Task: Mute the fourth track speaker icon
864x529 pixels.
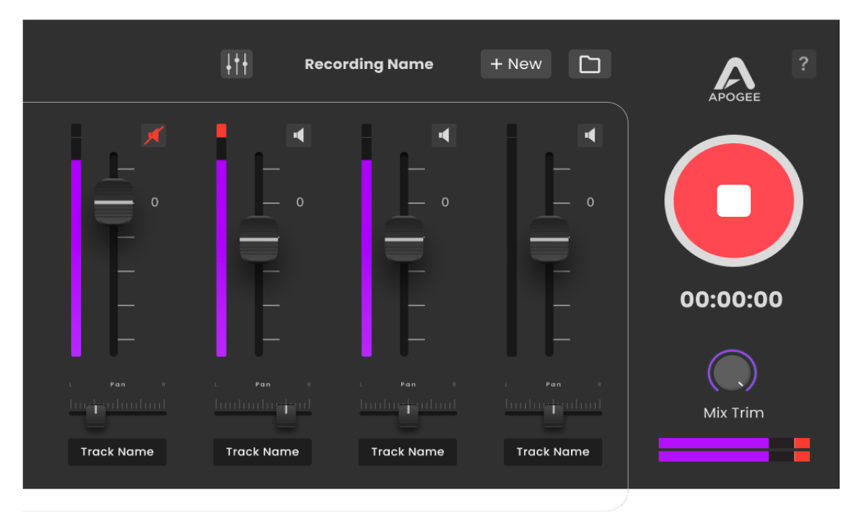Action: point(590,135)
